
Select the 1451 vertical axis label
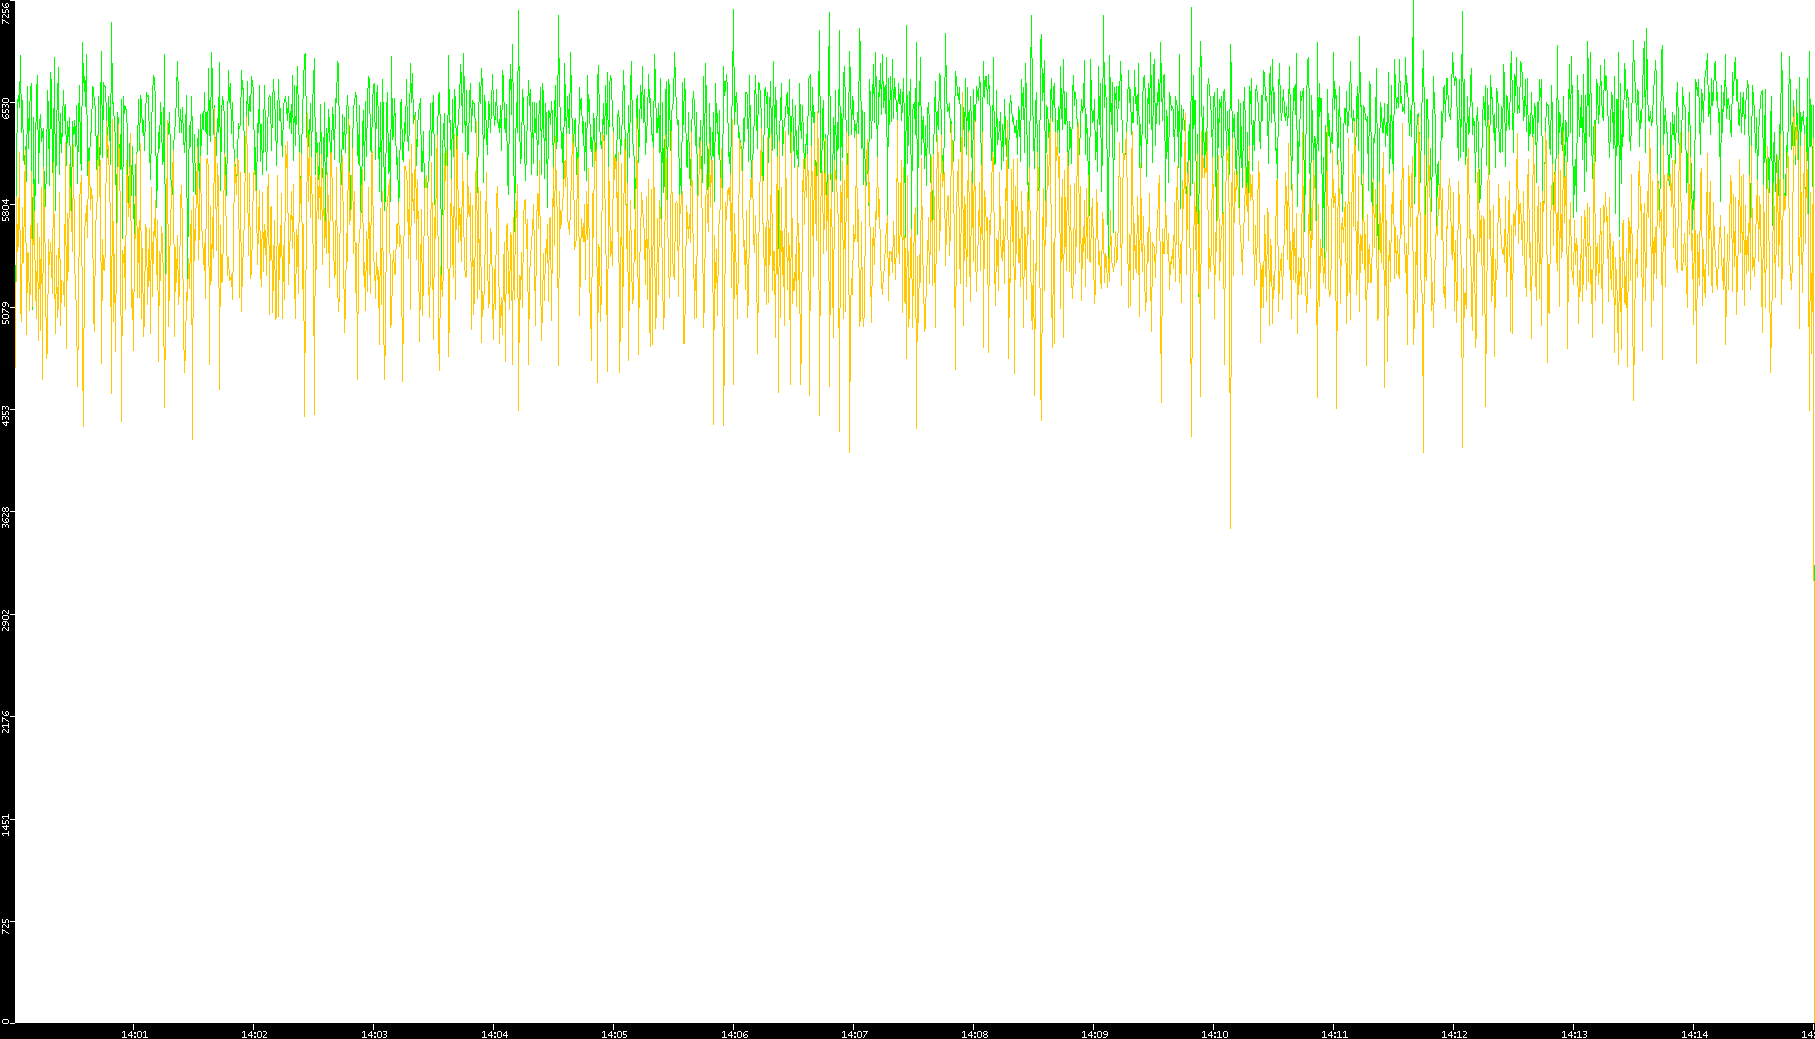[7, 824]
